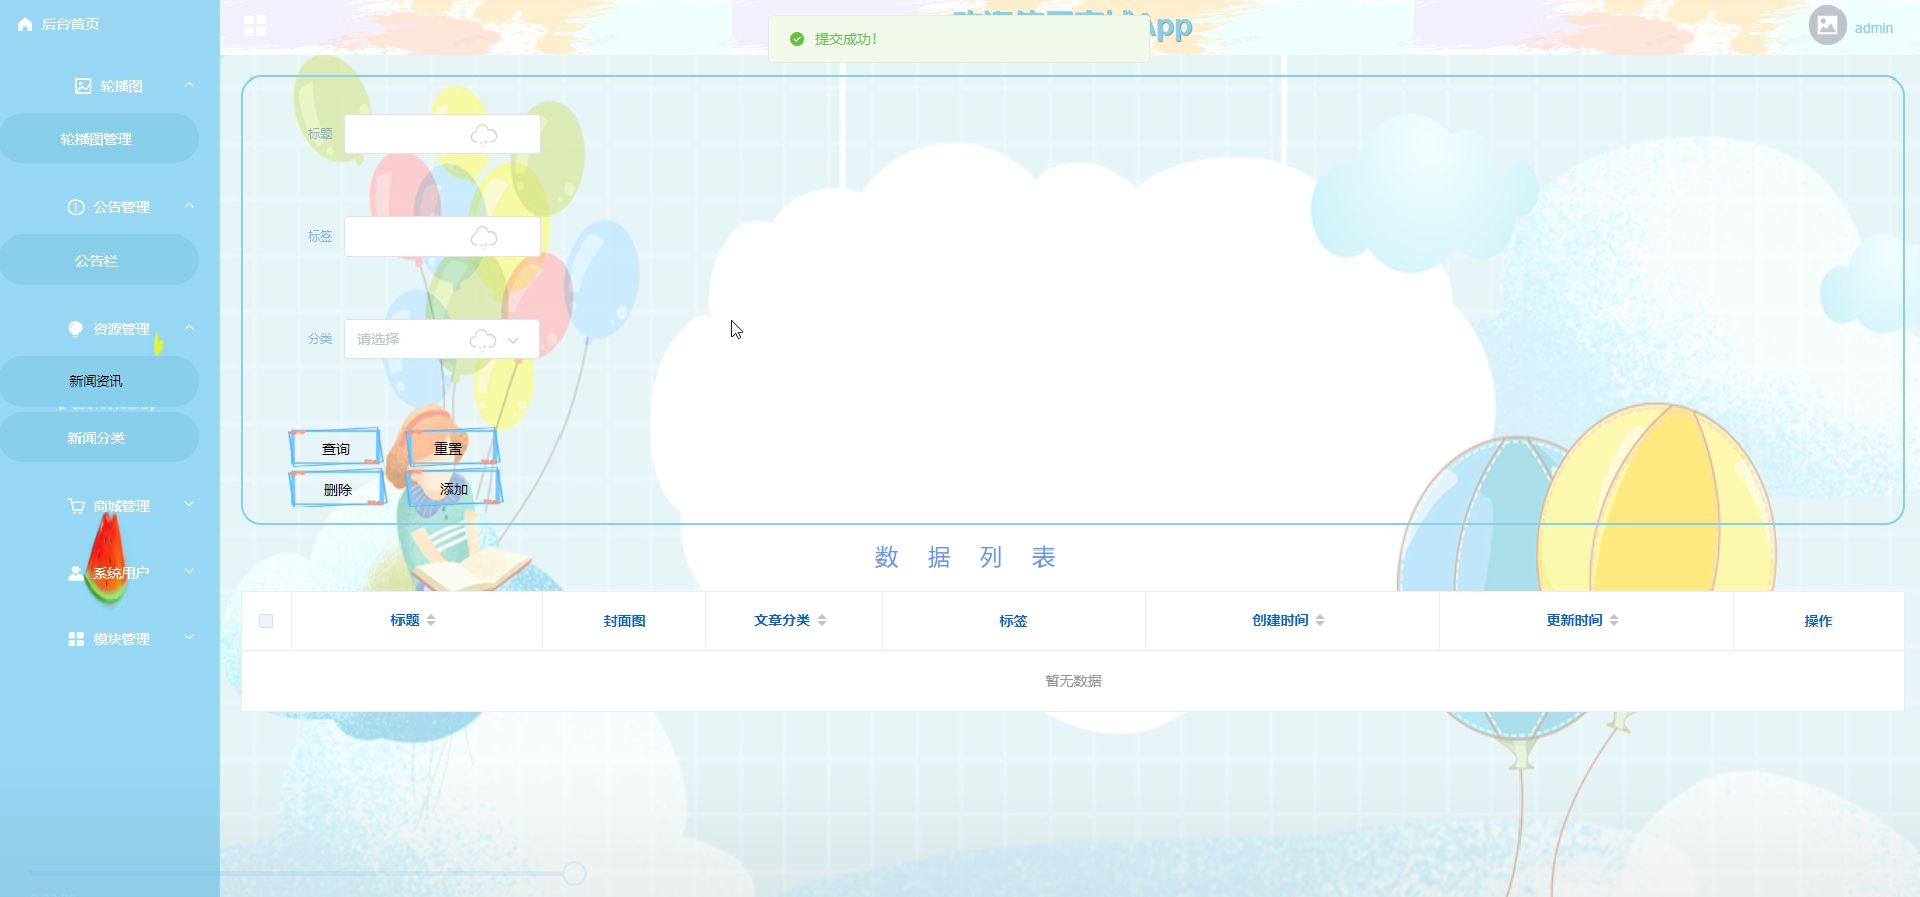
Task: Click the 删除 button
Action: (338, 489)
